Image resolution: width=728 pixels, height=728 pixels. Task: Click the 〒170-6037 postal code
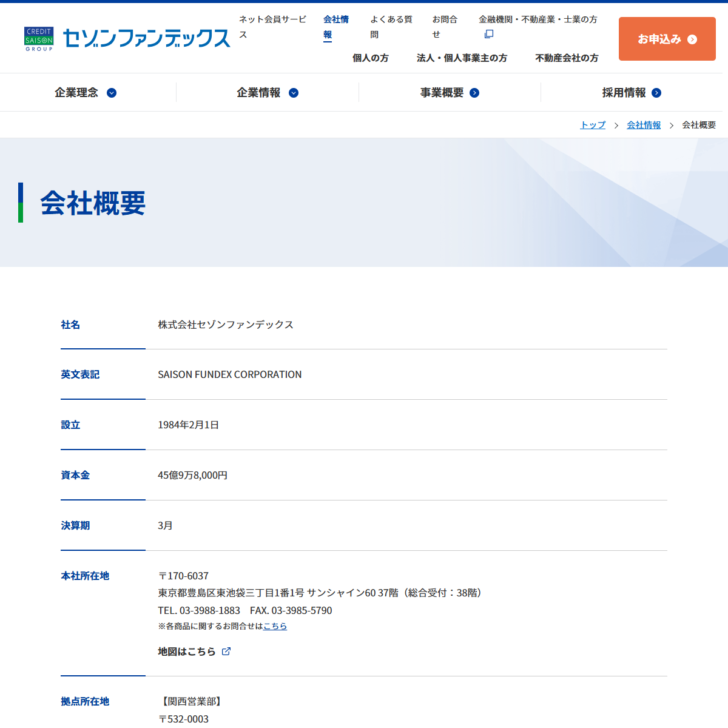[x=183, y=576]
